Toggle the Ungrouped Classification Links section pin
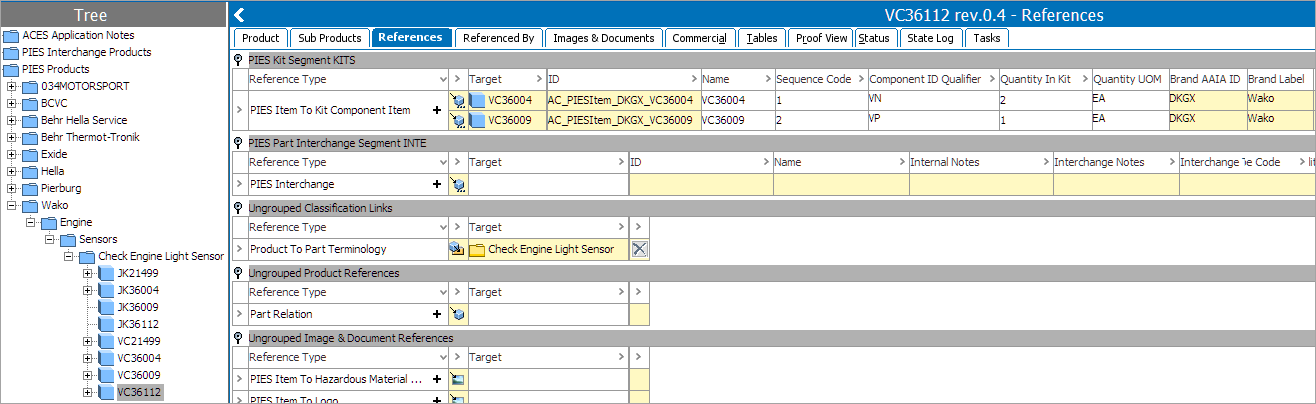 [238, 208]
